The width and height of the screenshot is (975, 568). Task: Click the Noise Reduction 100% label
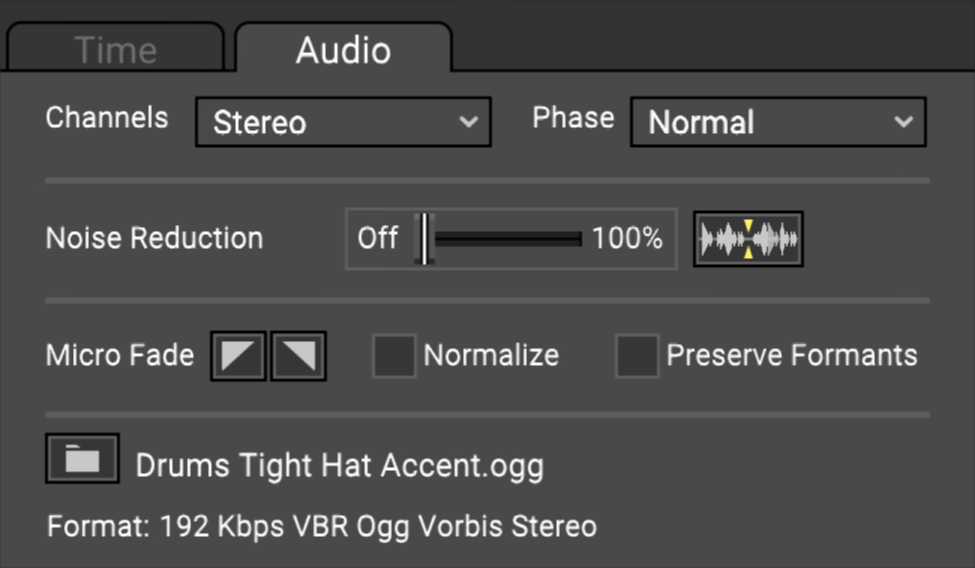(627, 239)
